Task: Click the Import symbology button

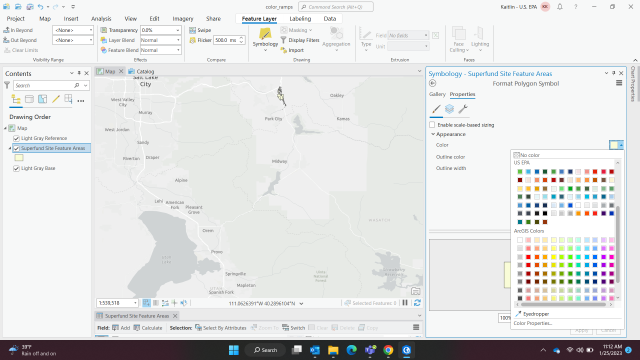Action: point(292,50)
